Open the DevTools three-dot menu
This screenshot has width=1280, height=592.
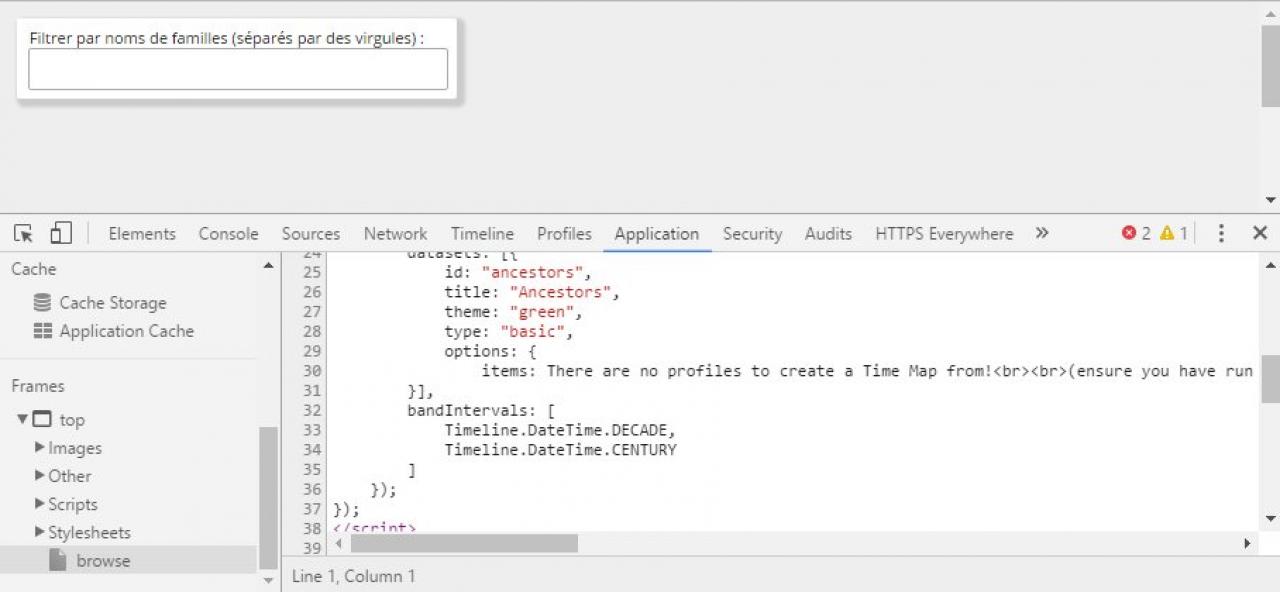(1221, 233)
